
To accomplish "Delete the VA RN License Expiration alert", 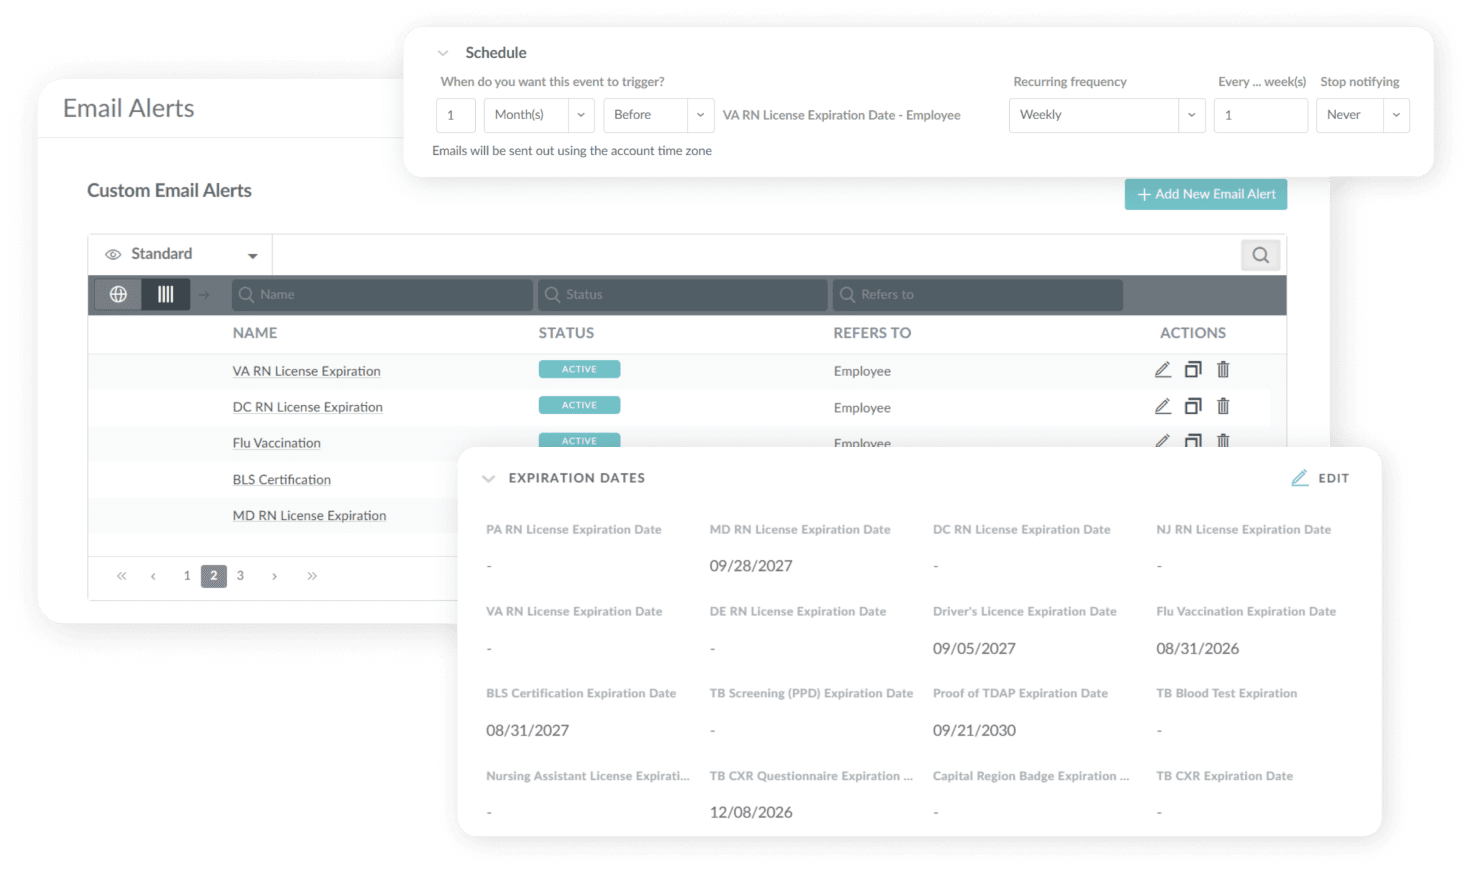I will pyautogui.click(x=1223, y=369).
